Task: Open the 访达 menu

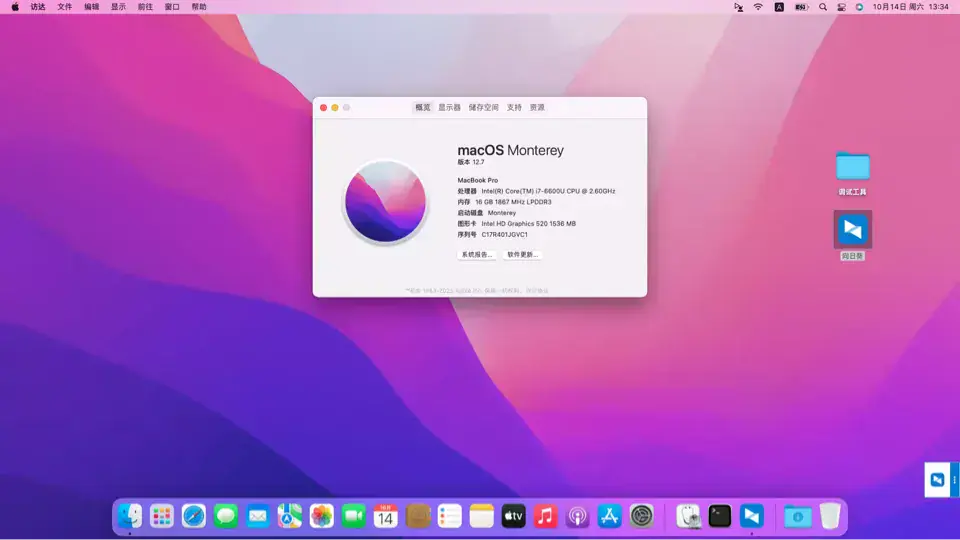Action: coord(38,7)
